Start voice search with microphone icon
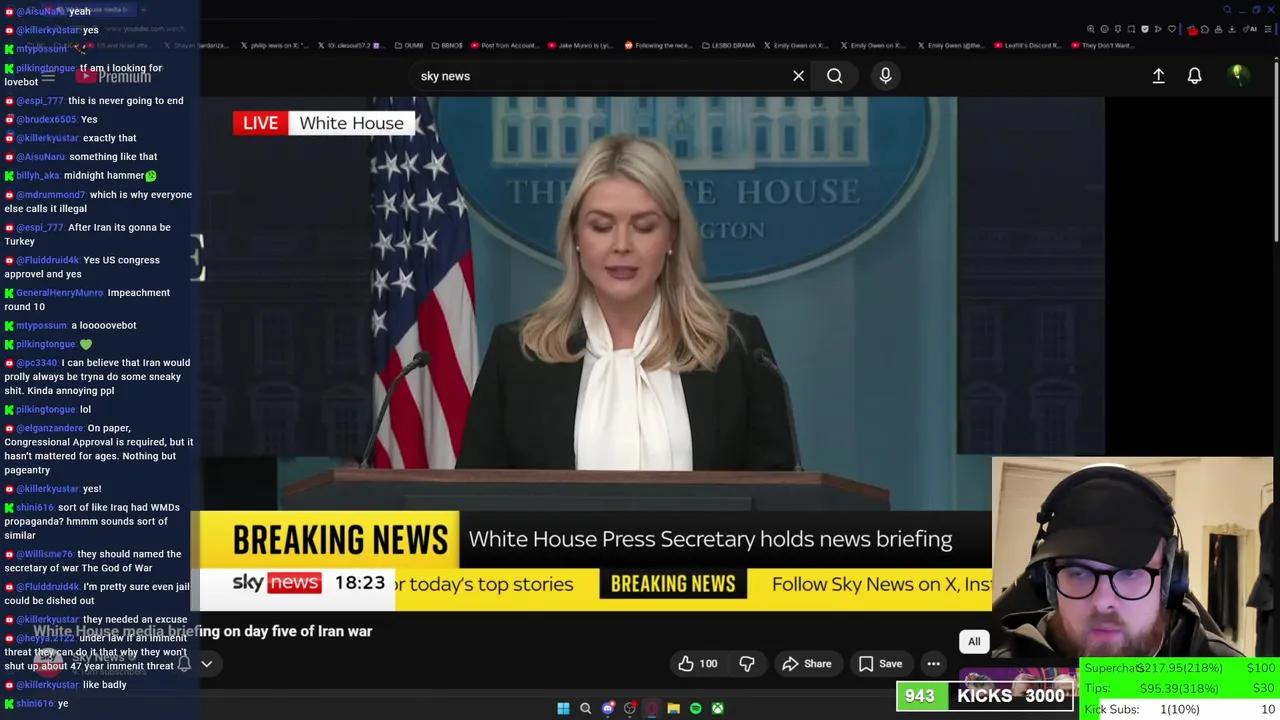 [885, 76]
